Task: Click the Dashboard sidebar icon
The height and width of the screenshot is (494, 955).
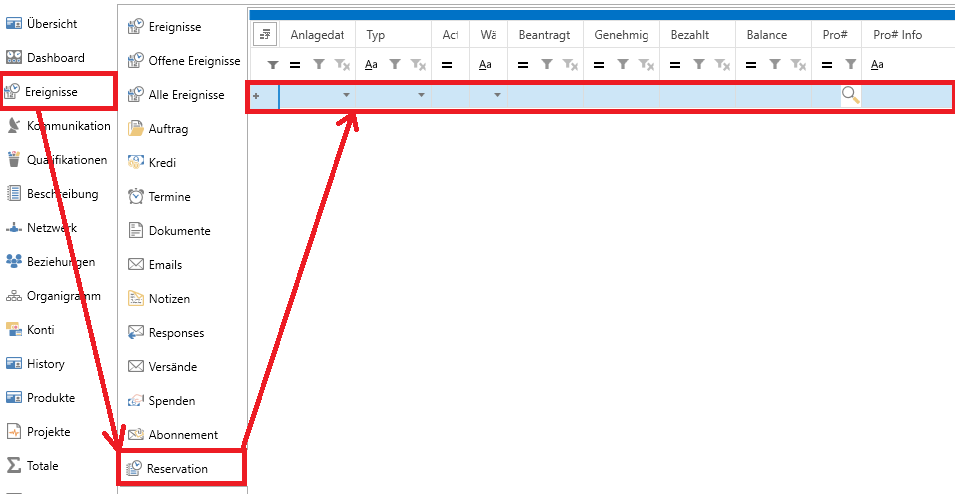Action: pos(14,58)
